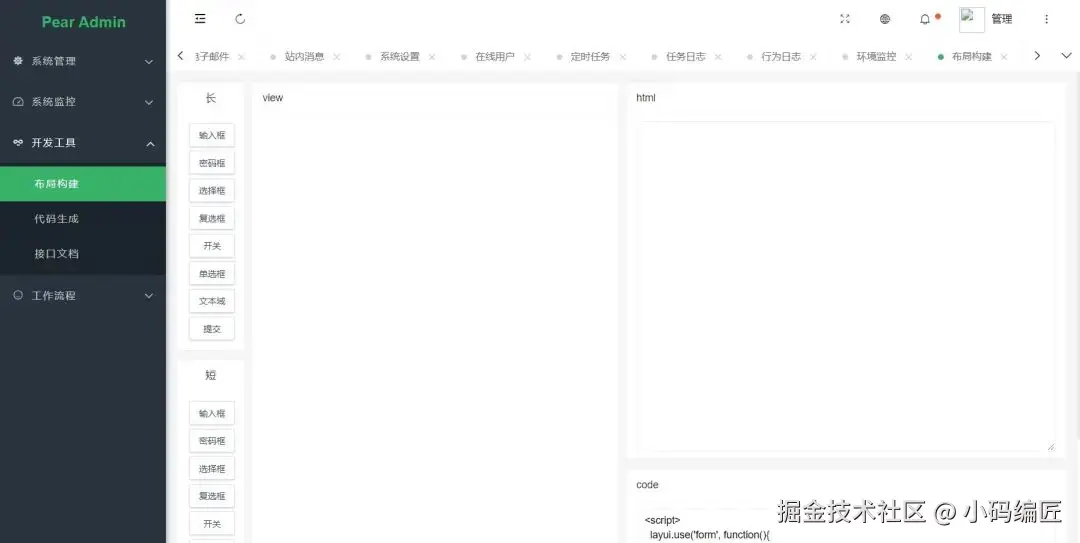Image resolution: width=1080 pixels, height=543 pixels.
Task: Enter fullscreen with the expand icon
Action: [x=845, y=19]
